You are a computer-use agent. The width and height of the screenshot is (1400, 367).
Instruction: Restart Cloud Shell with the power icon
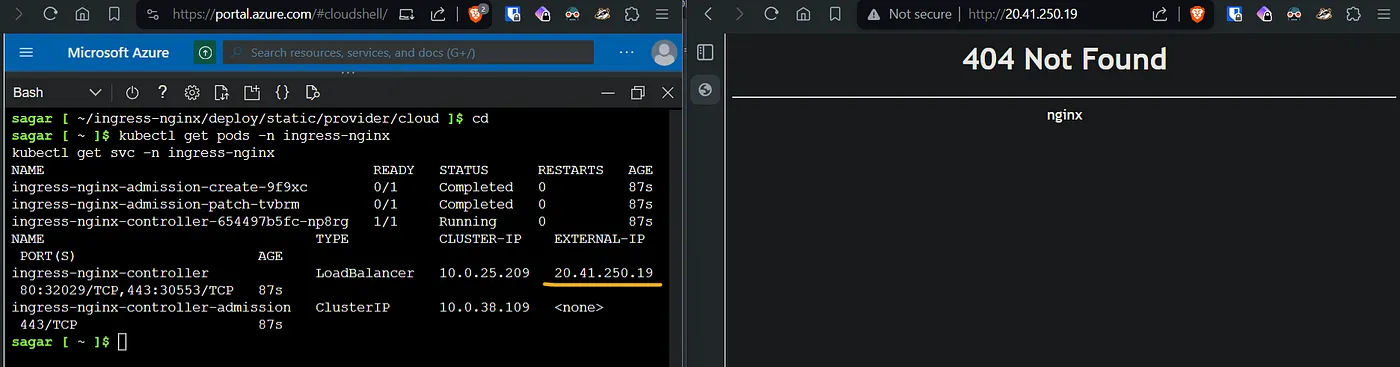(x=132, y=92)
